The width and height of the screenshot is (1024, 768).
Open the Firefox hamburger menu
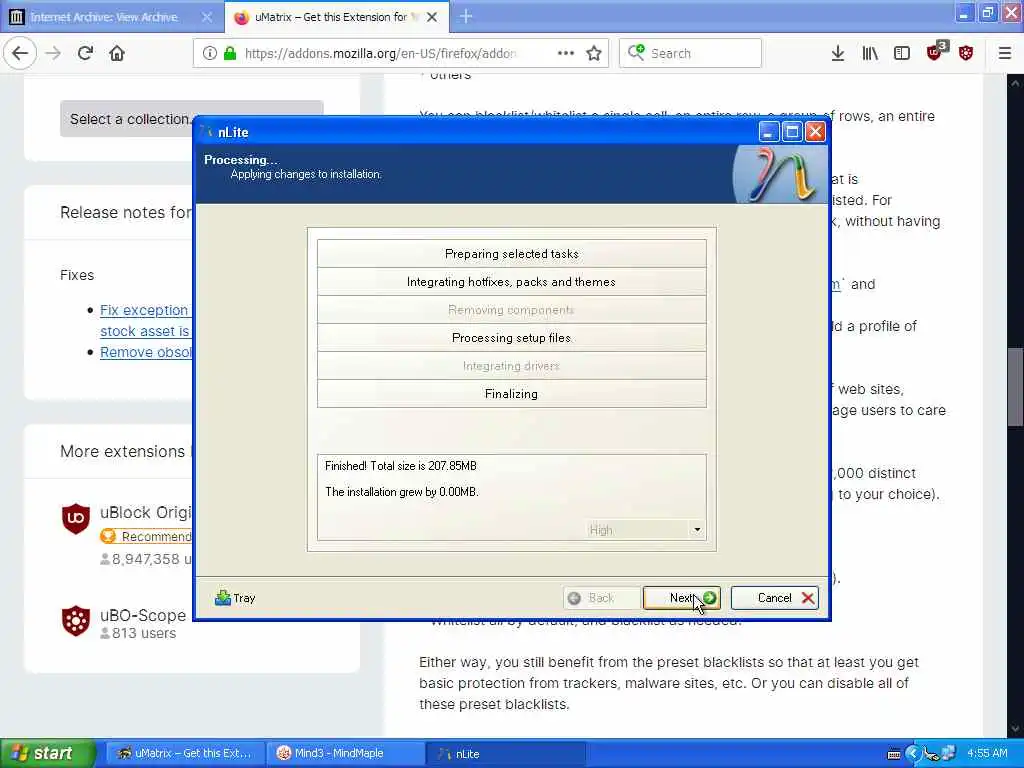pos(1005,53)
